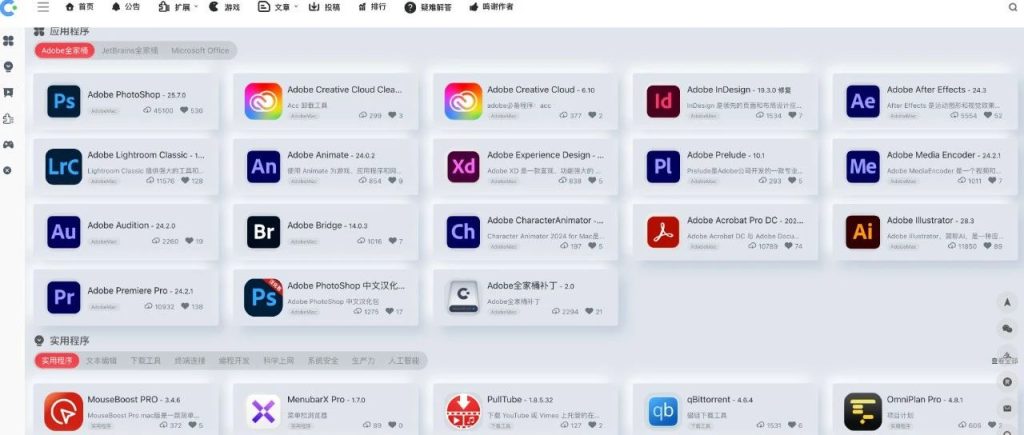Select the Adobe Illustrator app icon
The image size is (1024, 435).
click(x=862, y=232)
